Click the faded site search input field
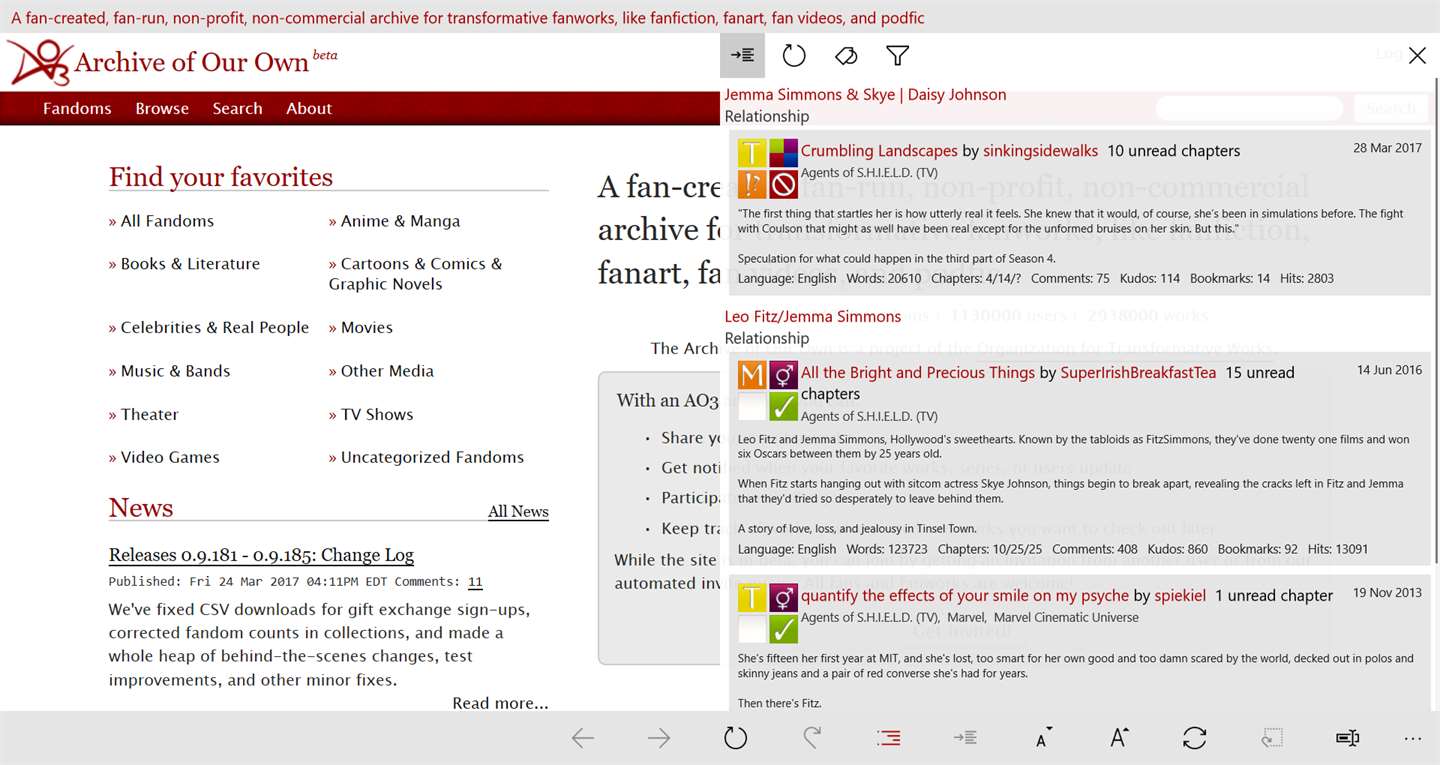The width and height of the screenshot is (1440, 765). [1249, 108]
